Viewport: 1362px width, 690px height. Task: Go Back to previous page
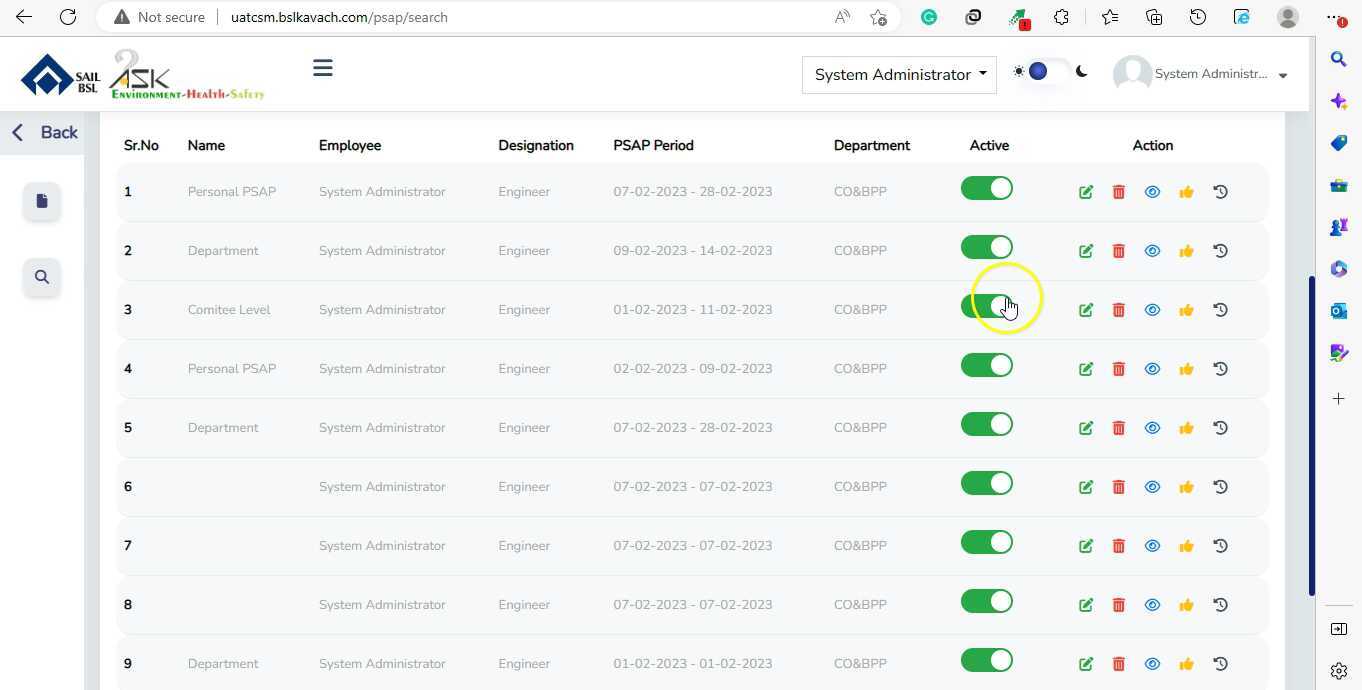coord(45,132)
